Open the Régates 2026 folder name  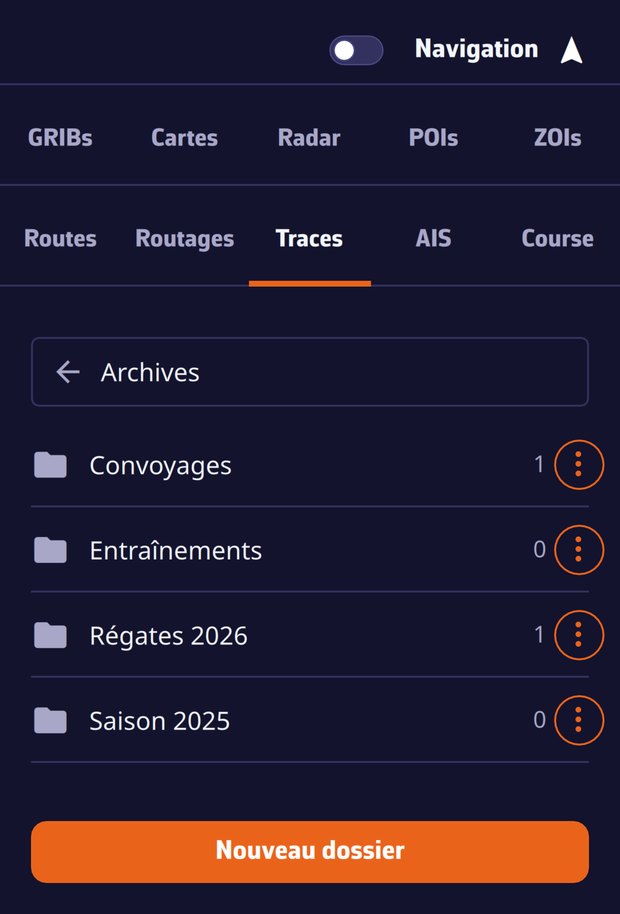click(168, 635)
